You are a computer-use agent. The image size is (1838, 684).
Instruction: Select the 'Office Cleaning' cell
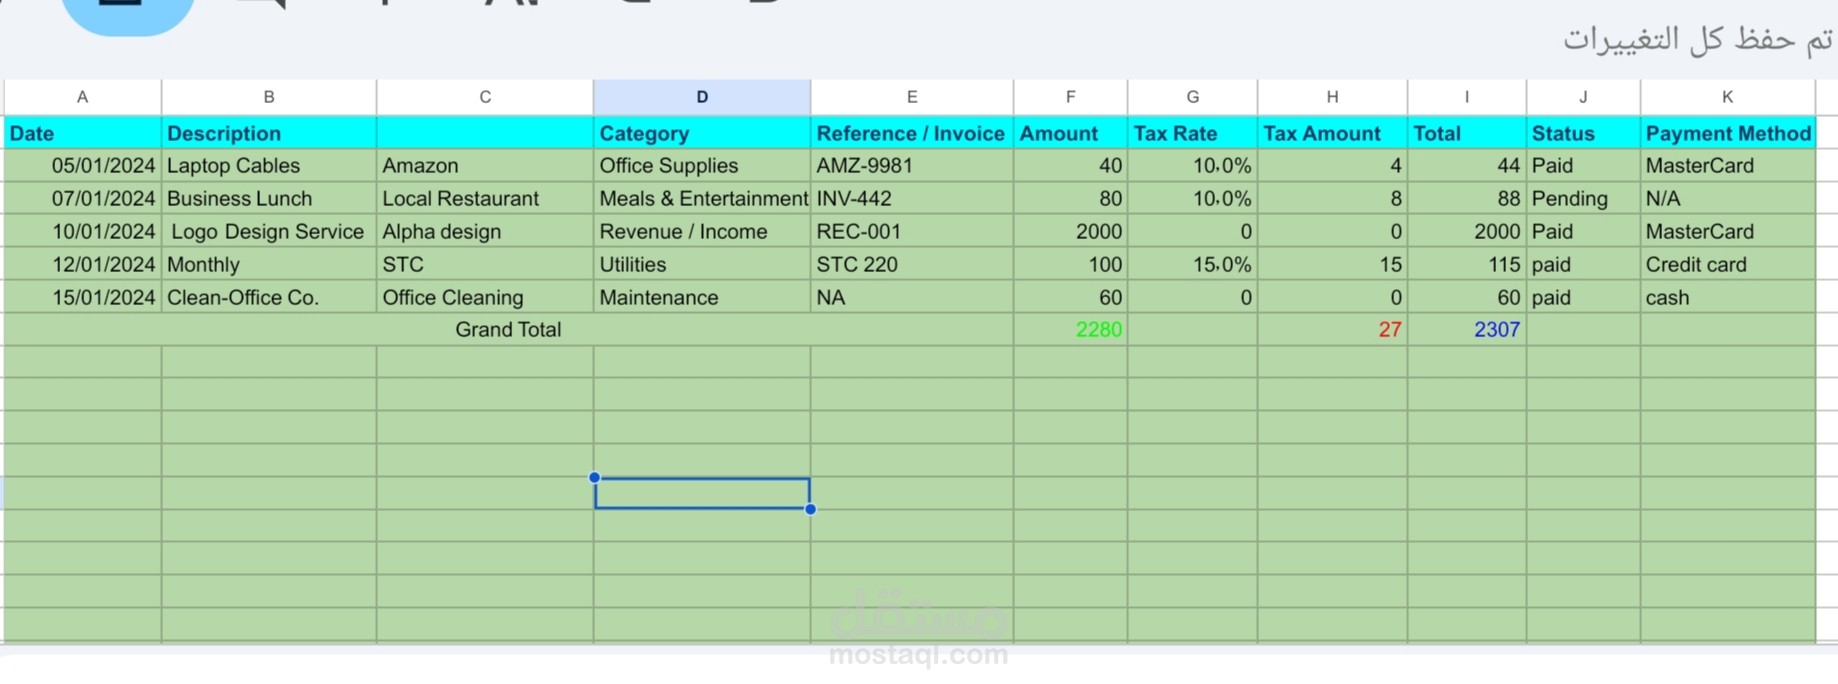[485, 298]
